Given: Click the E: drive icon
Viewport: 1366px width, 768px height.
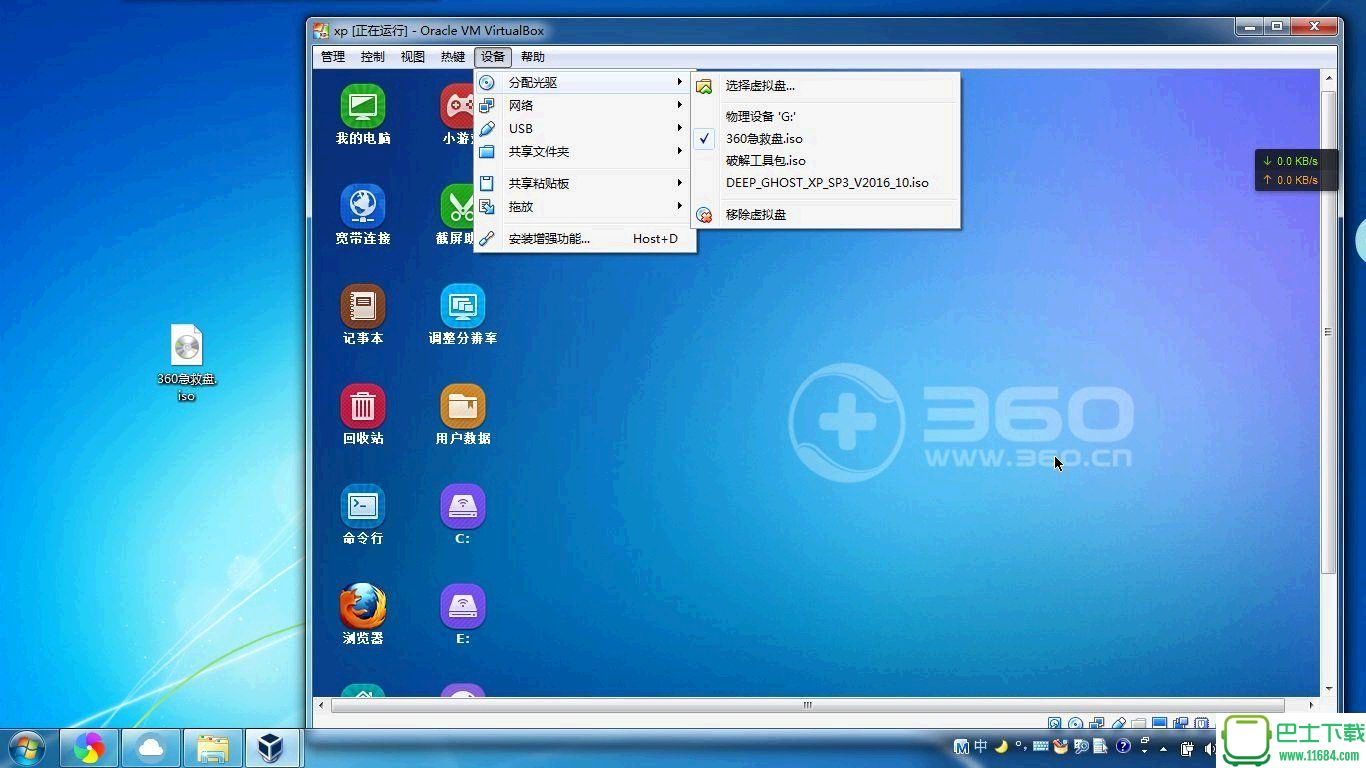Looking at the screenshot, I should pyautogui.click(x=463, y=616).
